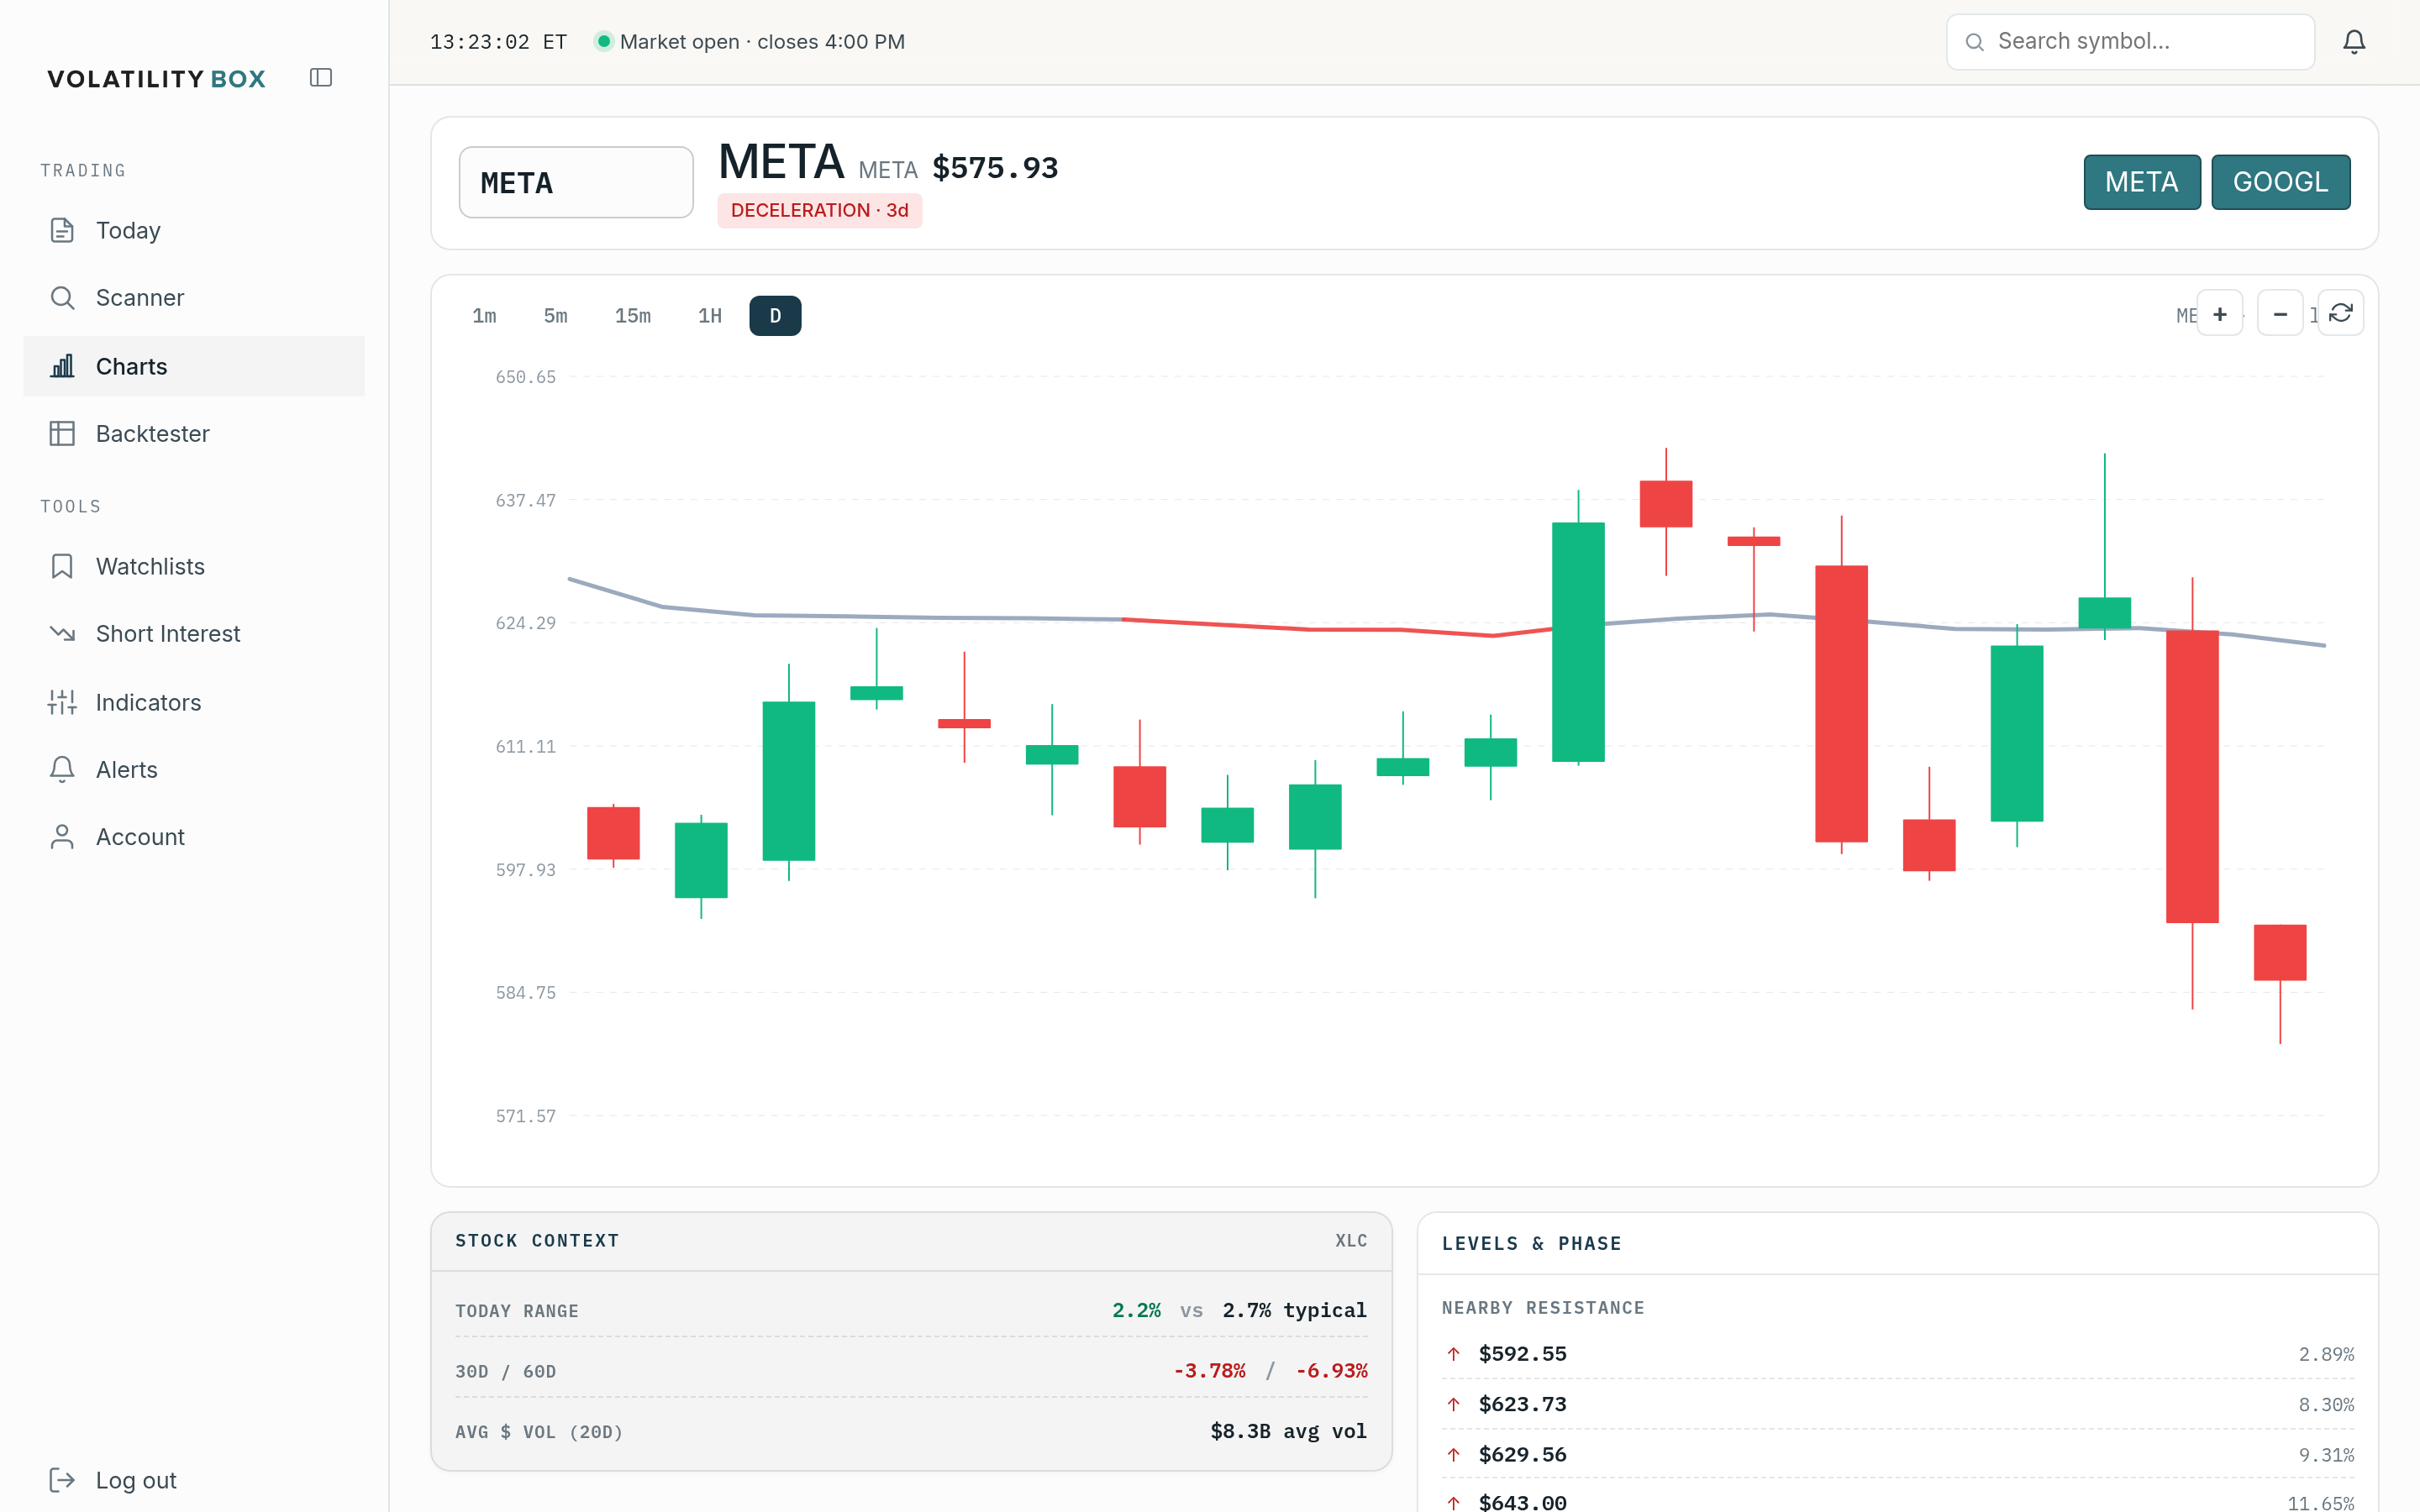Click the -6.93% 60D return value
Viewport: 2420px width, 1512px height.
[1331, 1371]
